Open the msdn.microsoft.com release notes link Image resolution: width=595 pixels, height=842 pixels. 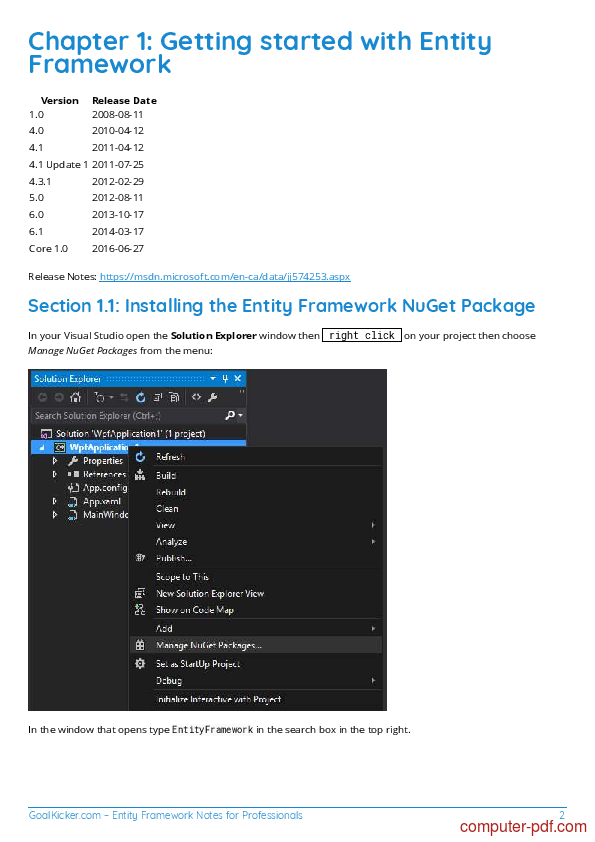click(225, 277)
